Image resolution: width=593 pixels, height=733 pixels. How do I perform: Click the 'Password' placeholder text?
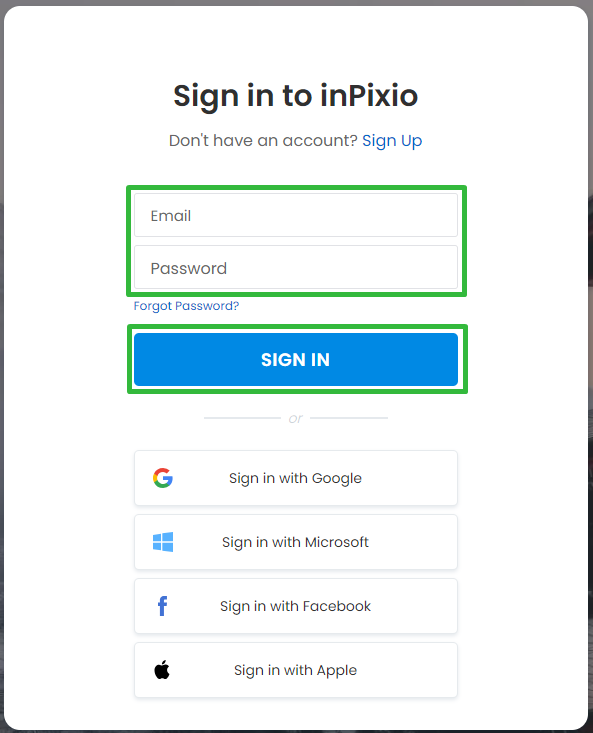pos(189,268)
